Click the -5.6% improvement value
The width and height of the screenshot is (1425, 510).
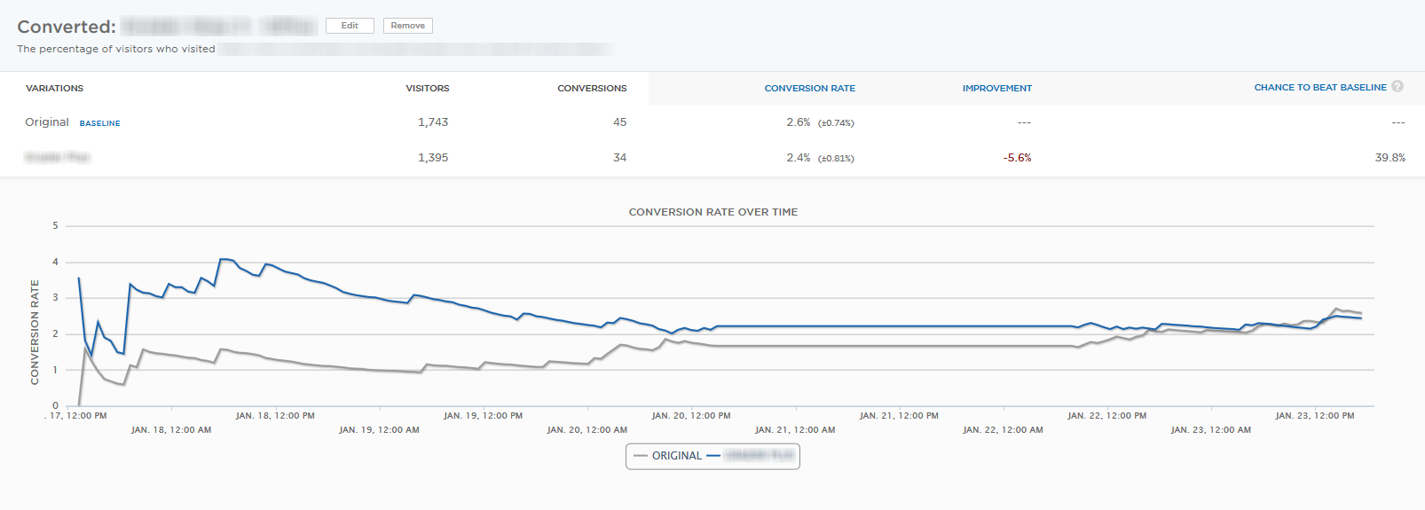click(1016, 157)
